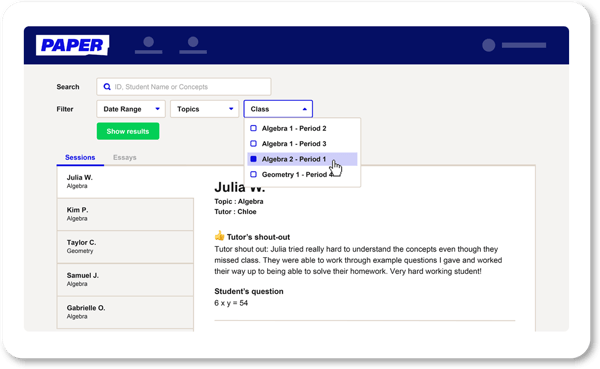
Task: Switch to the Essays tab
Action: pyautogui.click(x=125, y=158)
